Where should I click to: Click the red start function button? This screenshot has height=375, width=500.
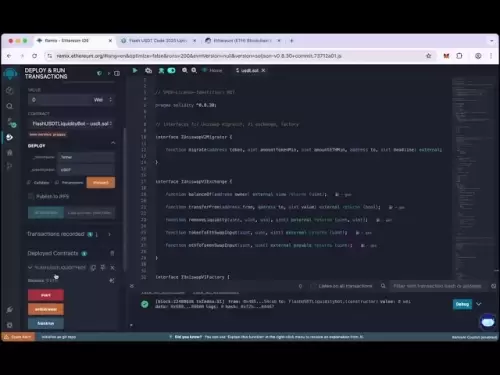46,295
